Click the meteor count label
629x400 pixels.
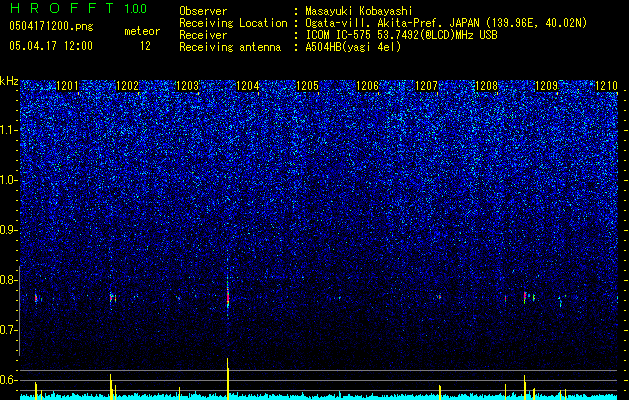coord(142,31)
